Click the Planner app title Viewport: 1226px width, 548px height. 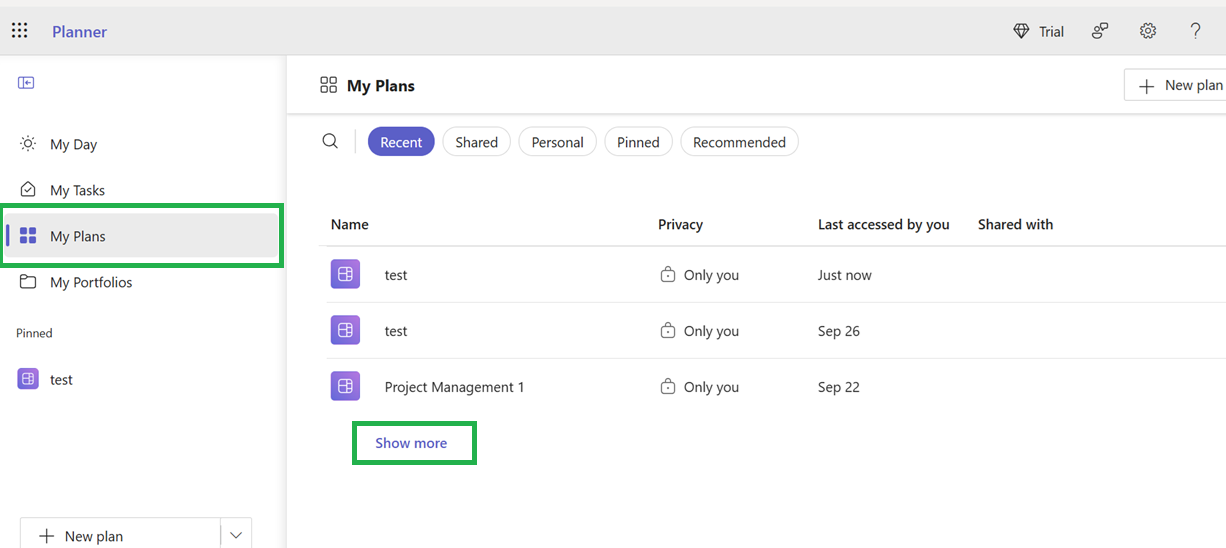coord(80,31)
